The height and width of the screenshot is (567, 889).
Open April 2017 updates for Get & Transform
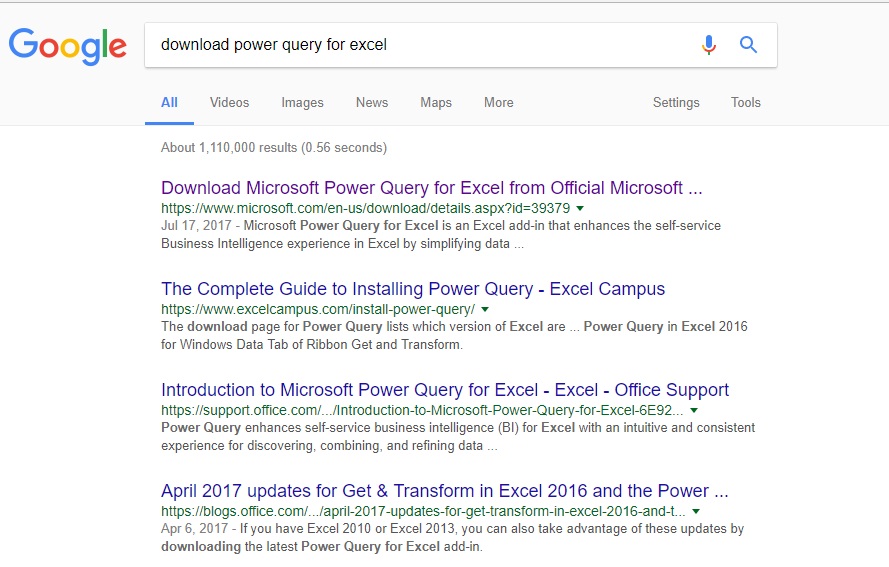(x=444, y=491)
